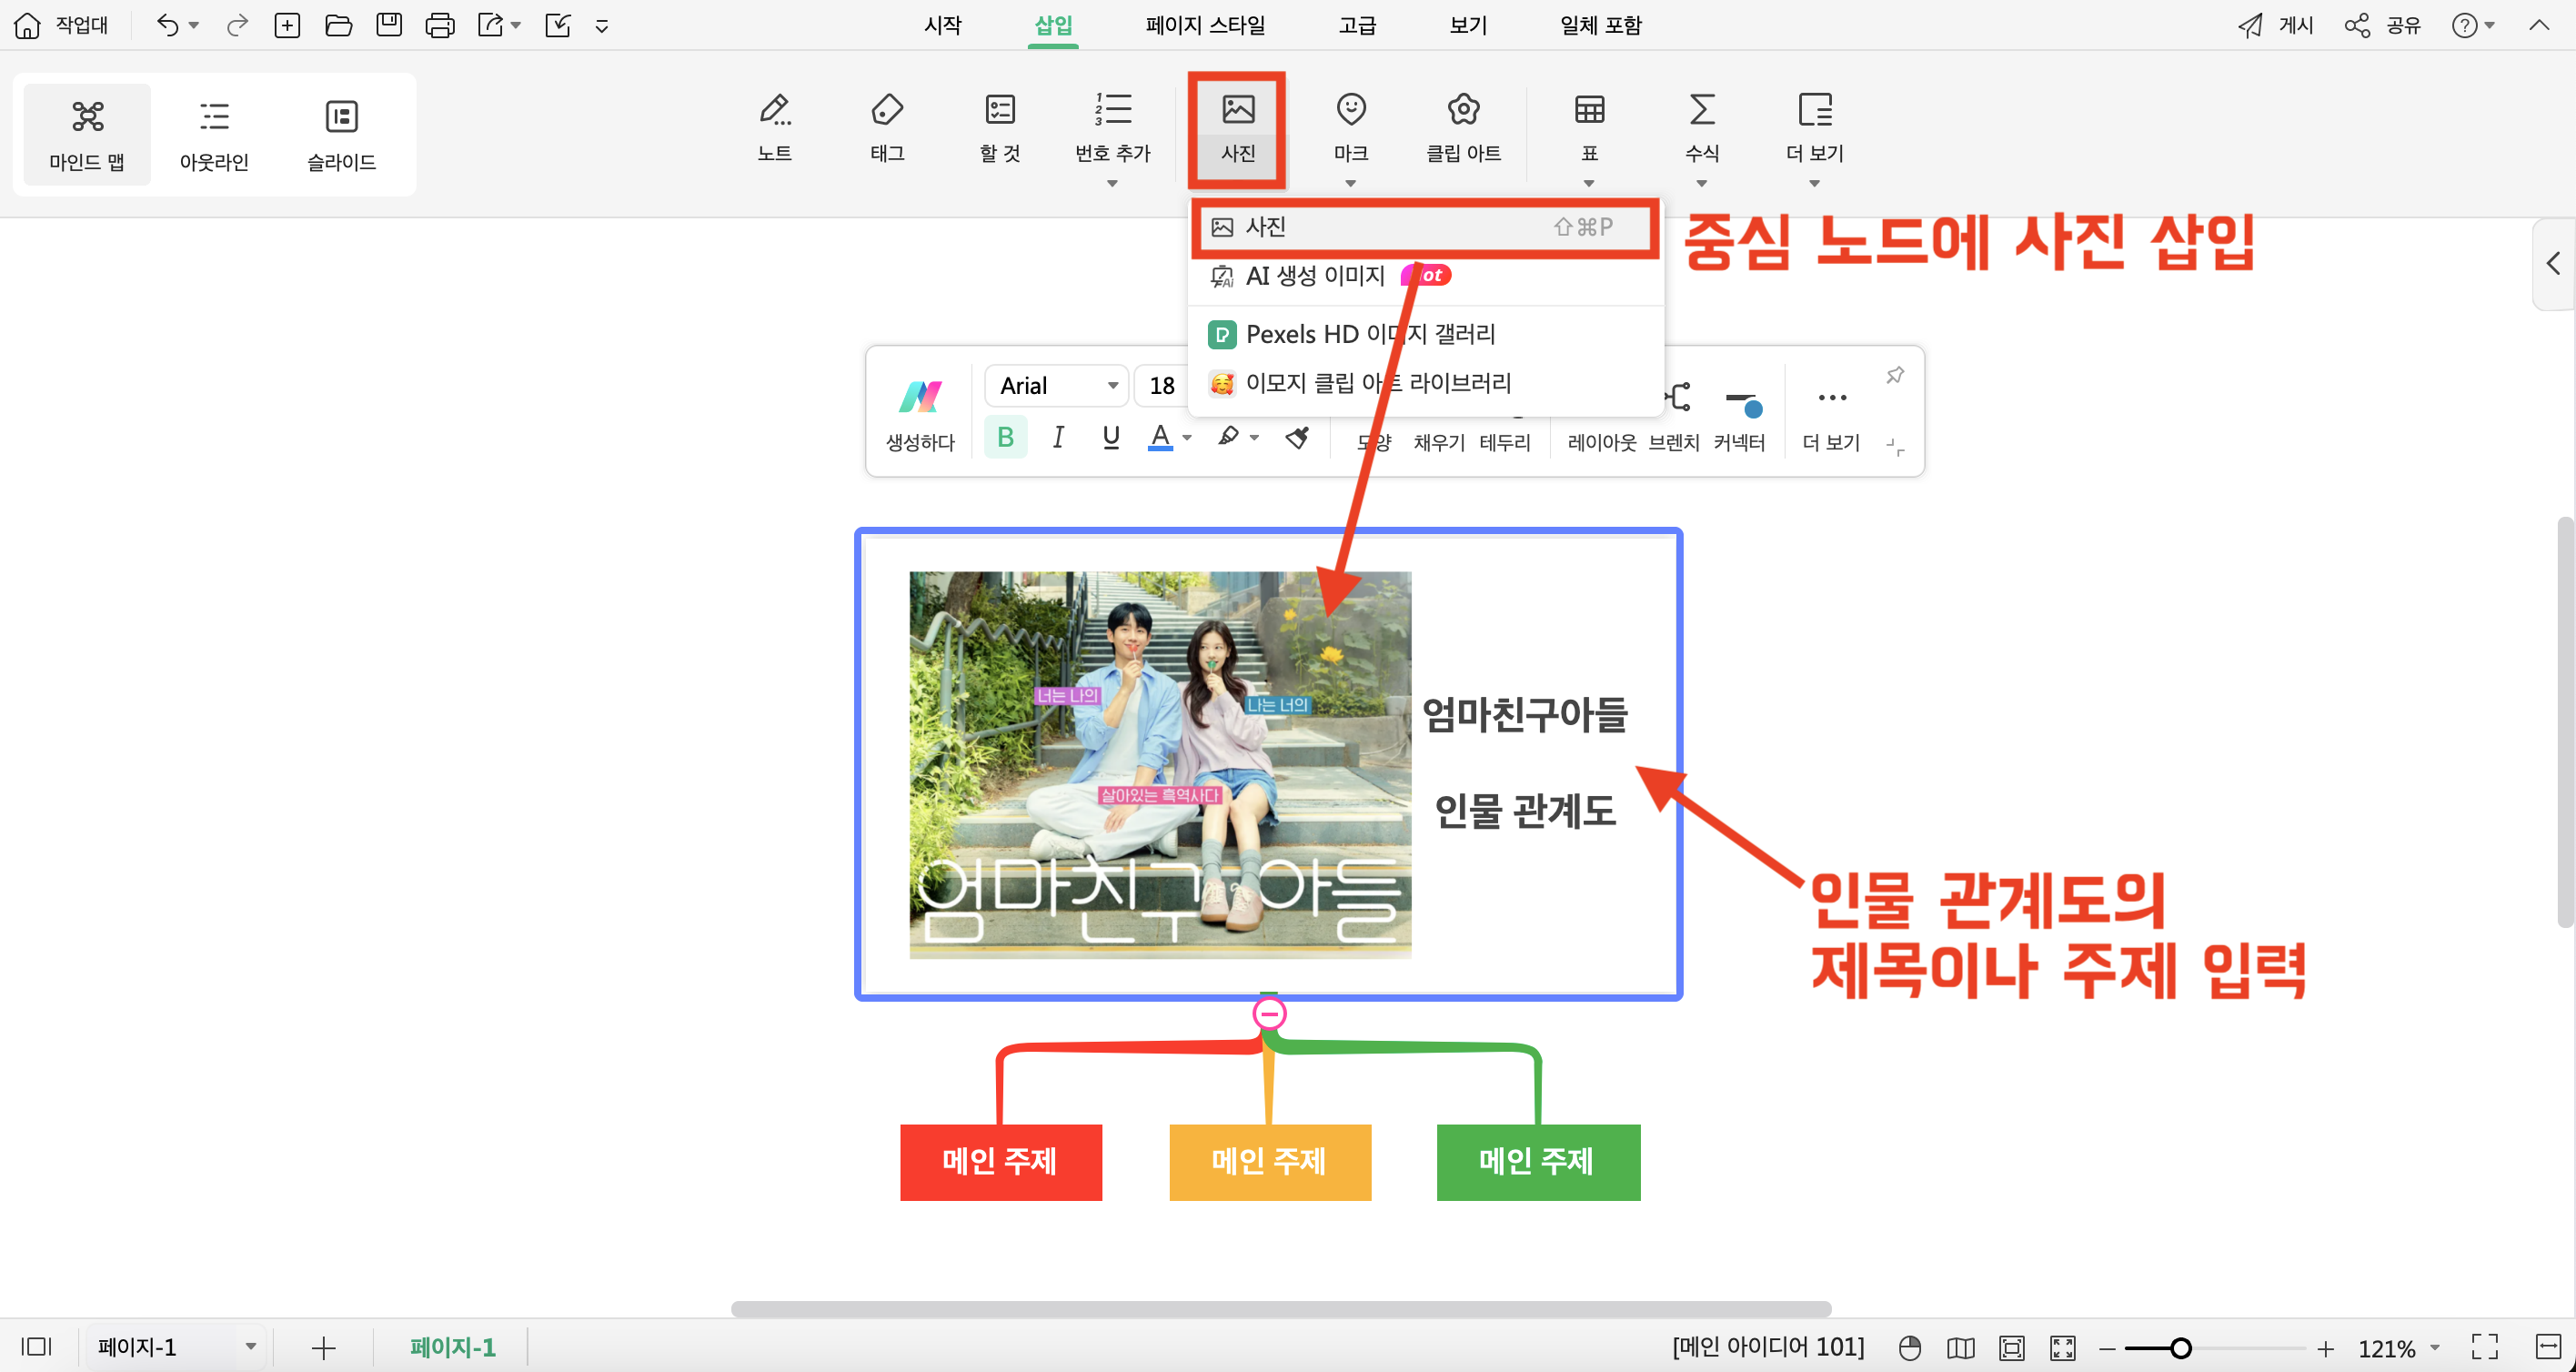The height and width of the screenshot is (1372, 2576).
Task: Open floating toolbar 더 보기 dots
Action: [x=1832, y=416]
